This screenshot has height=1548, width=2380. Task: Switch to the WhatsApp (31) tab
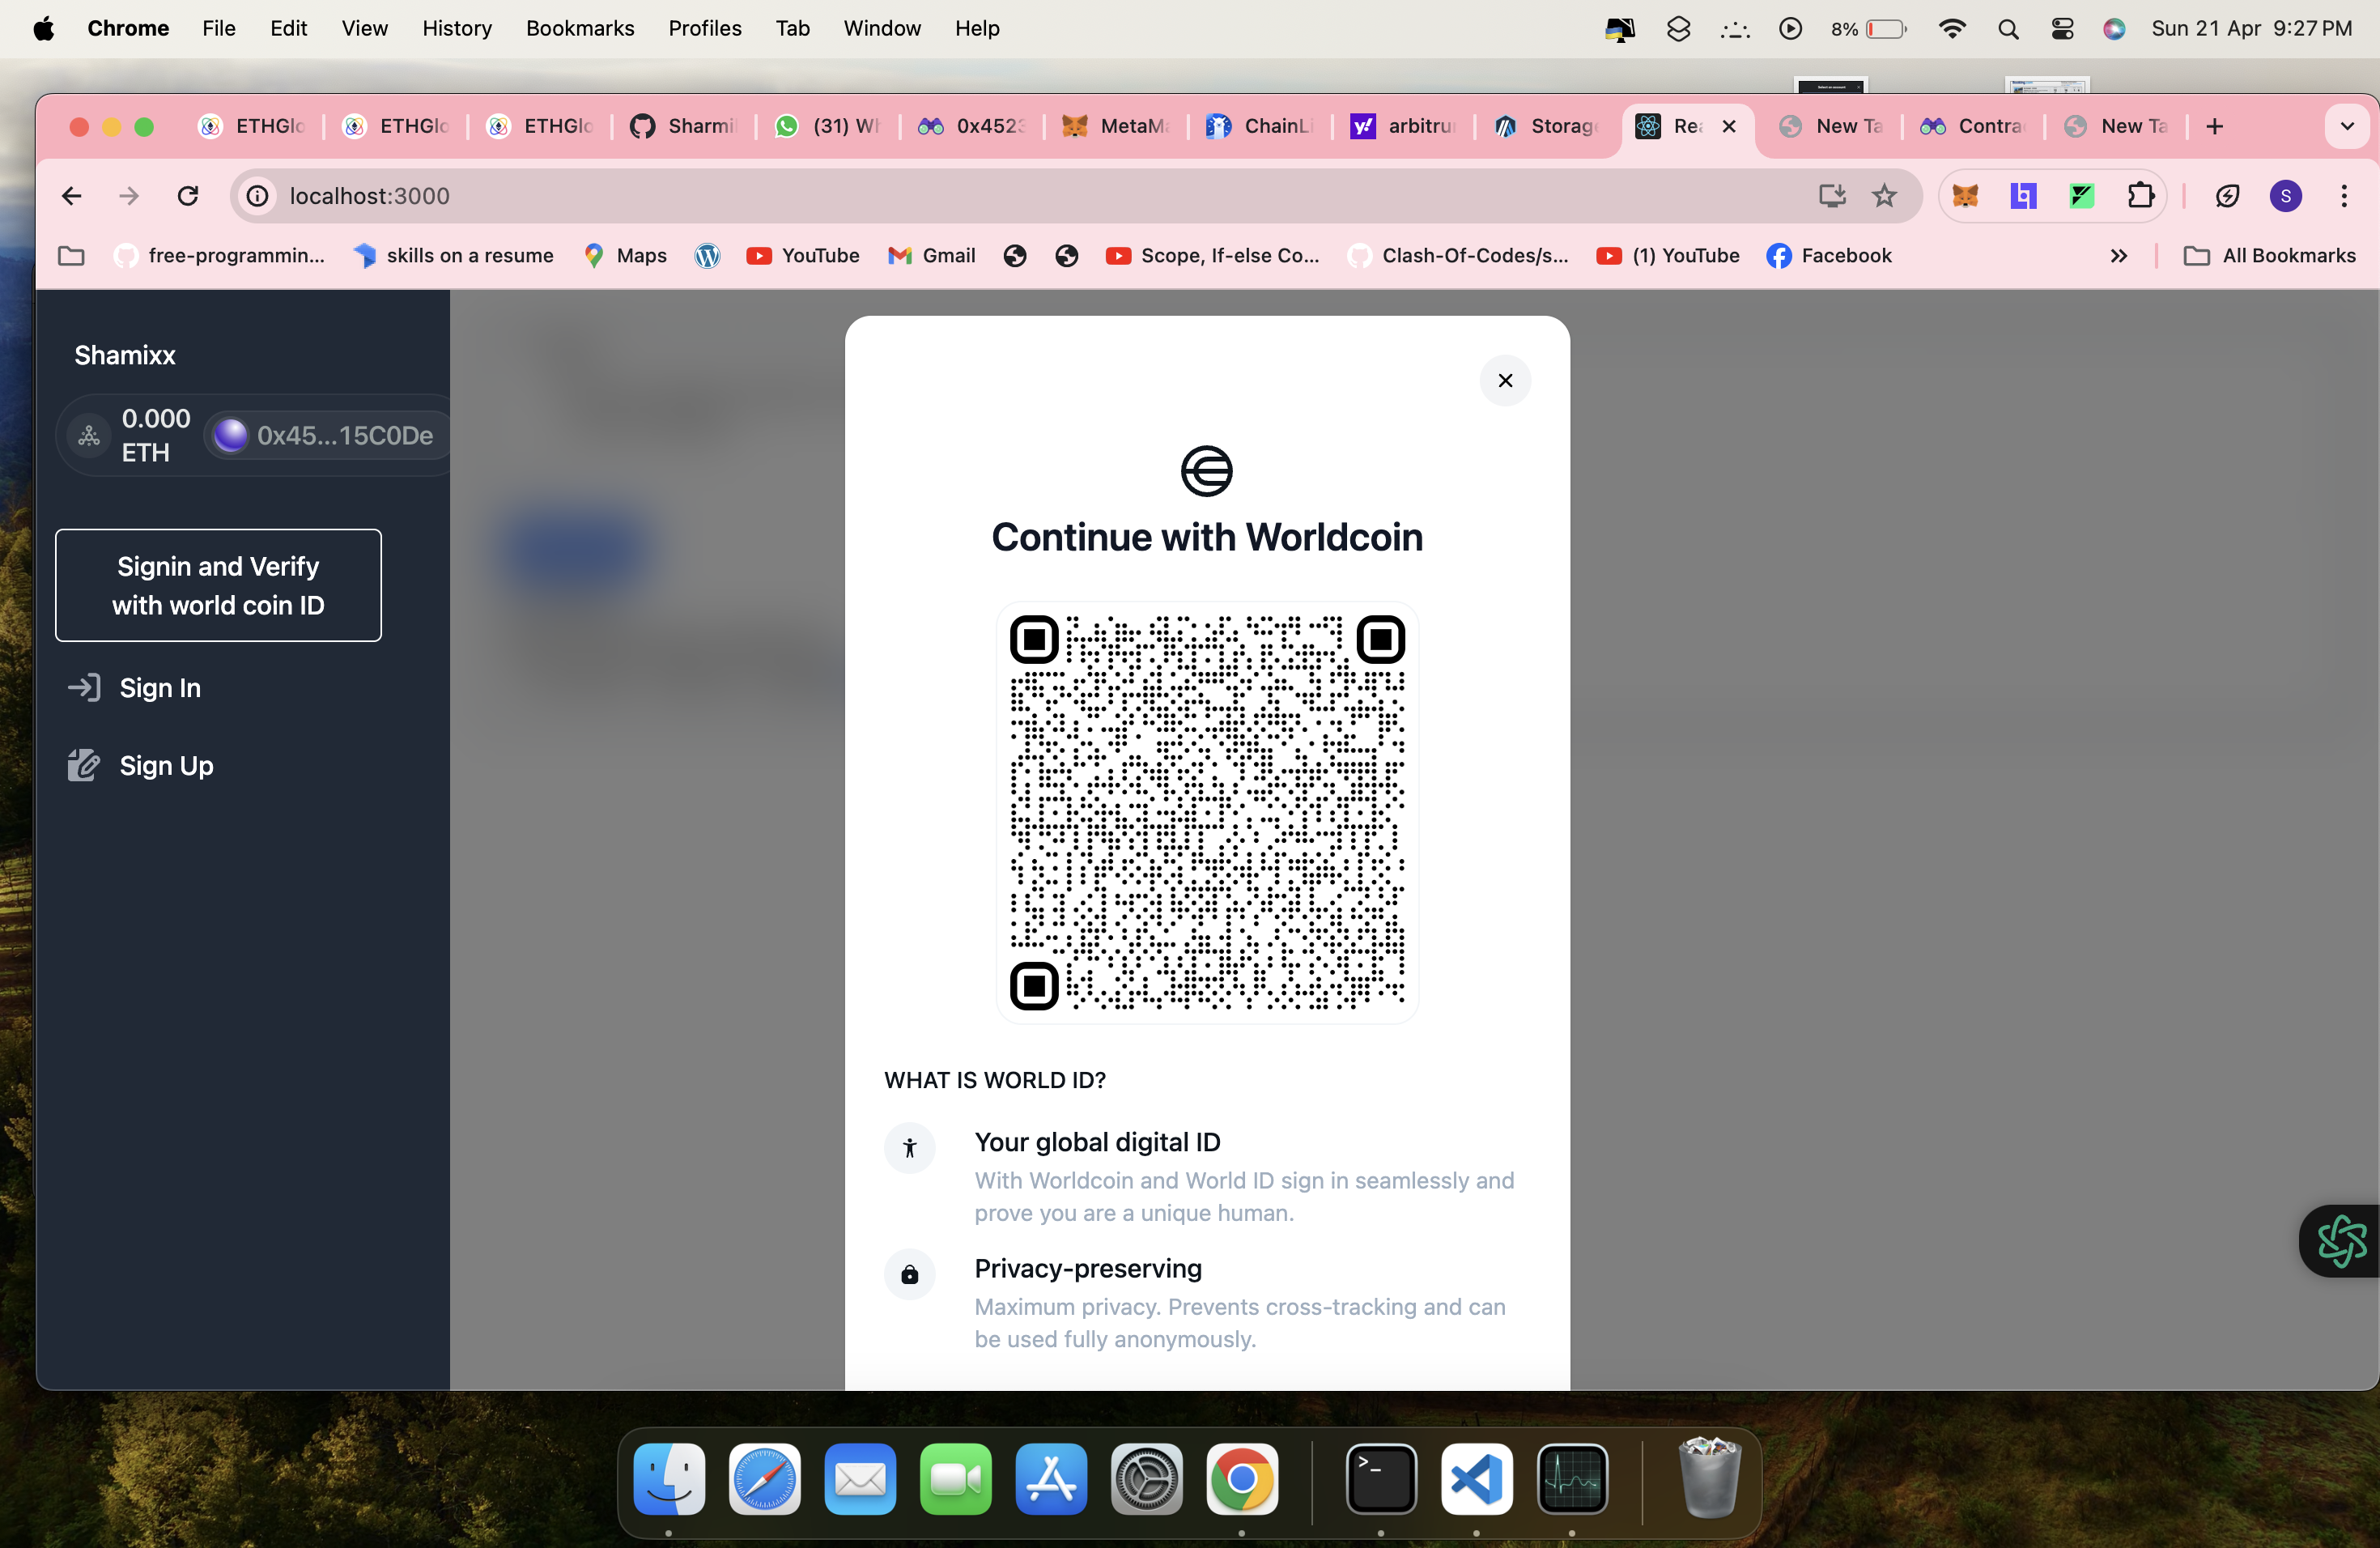[x=828, y=126]
